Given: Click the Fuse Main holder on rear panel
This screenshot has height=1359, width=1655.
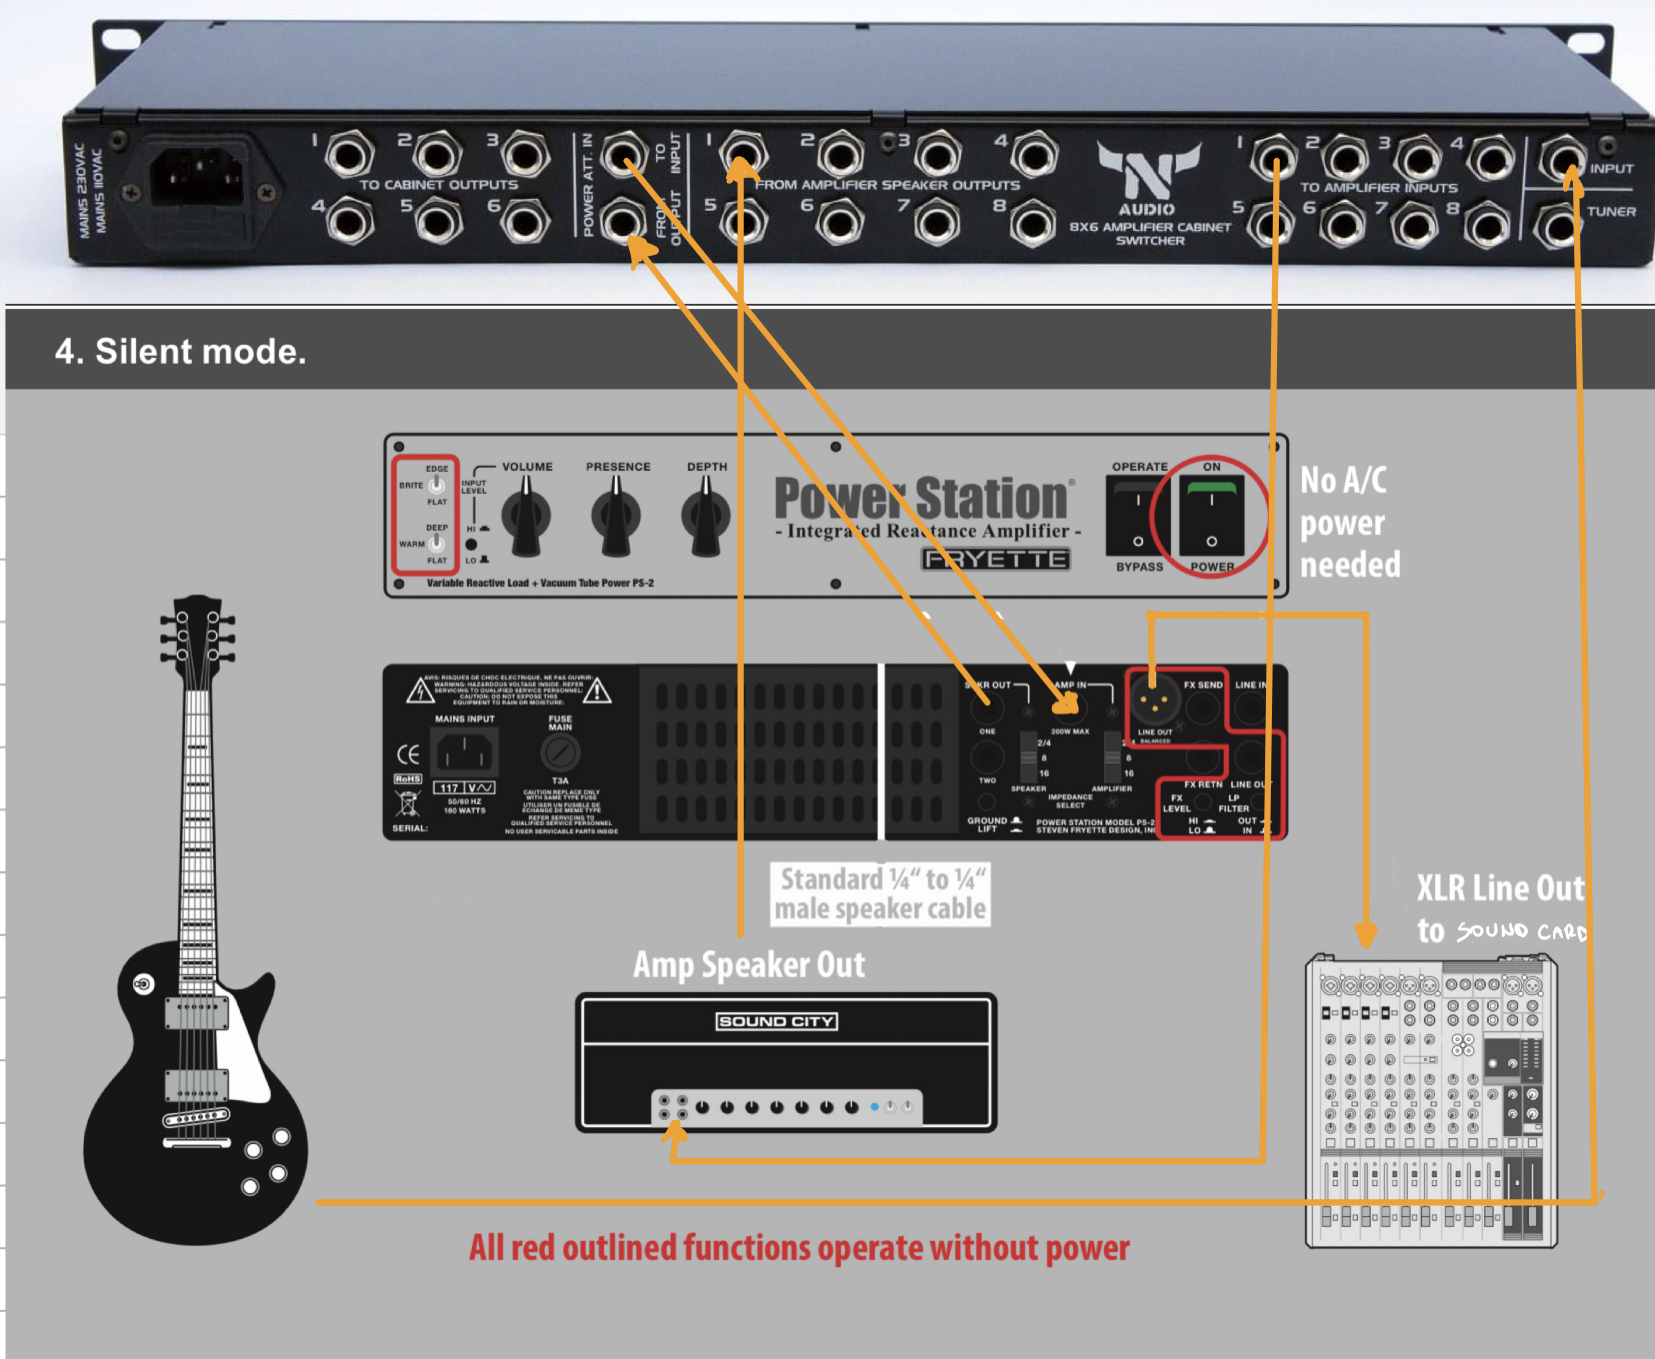Looking at the screenshot, I should (560, 752).
